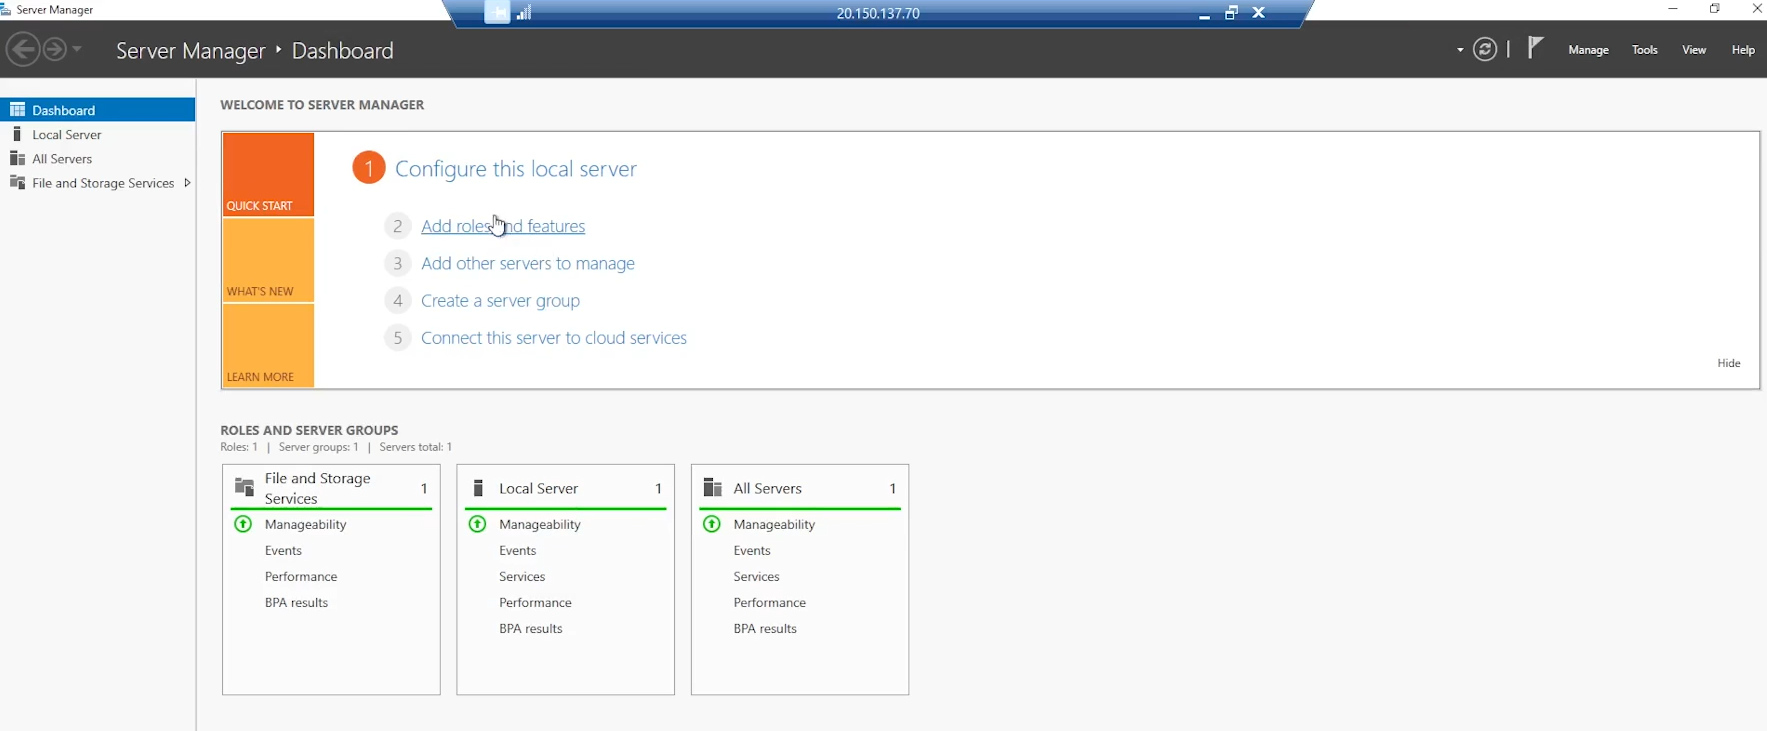
Task: Refresh the Server Manager dashboard
Action: (x=1485, y=49)
